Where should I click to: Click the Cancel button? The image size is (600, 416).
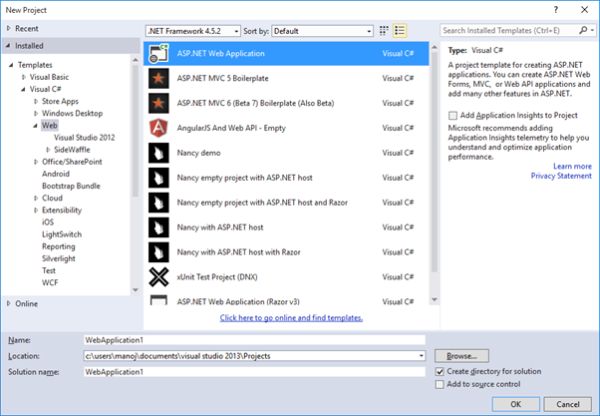pos(568,404)
